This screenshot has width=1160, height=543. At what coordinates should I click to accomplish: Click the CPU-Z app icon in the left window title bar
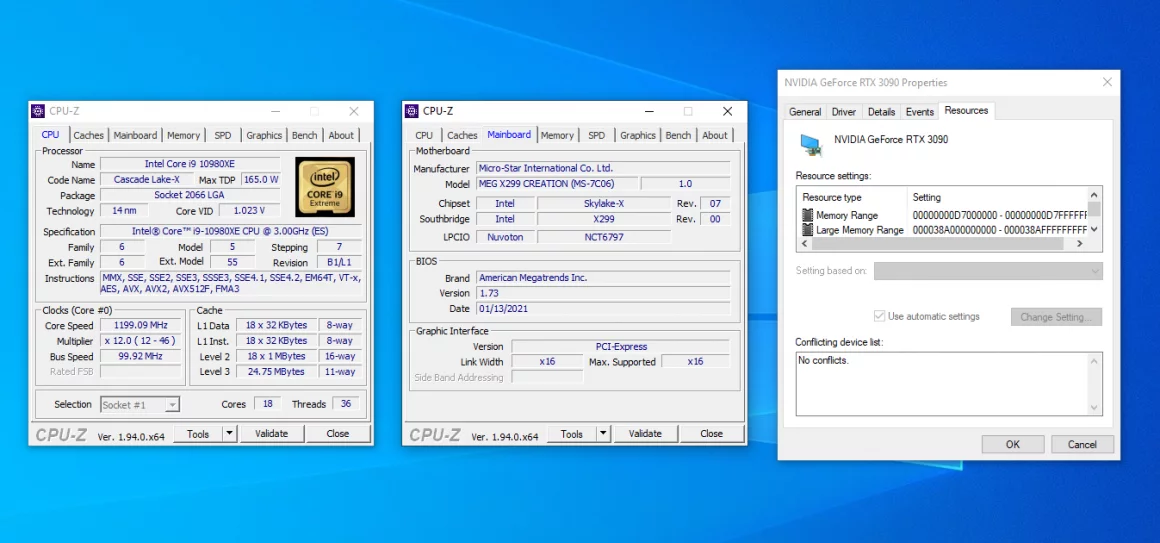pos(38,111)
